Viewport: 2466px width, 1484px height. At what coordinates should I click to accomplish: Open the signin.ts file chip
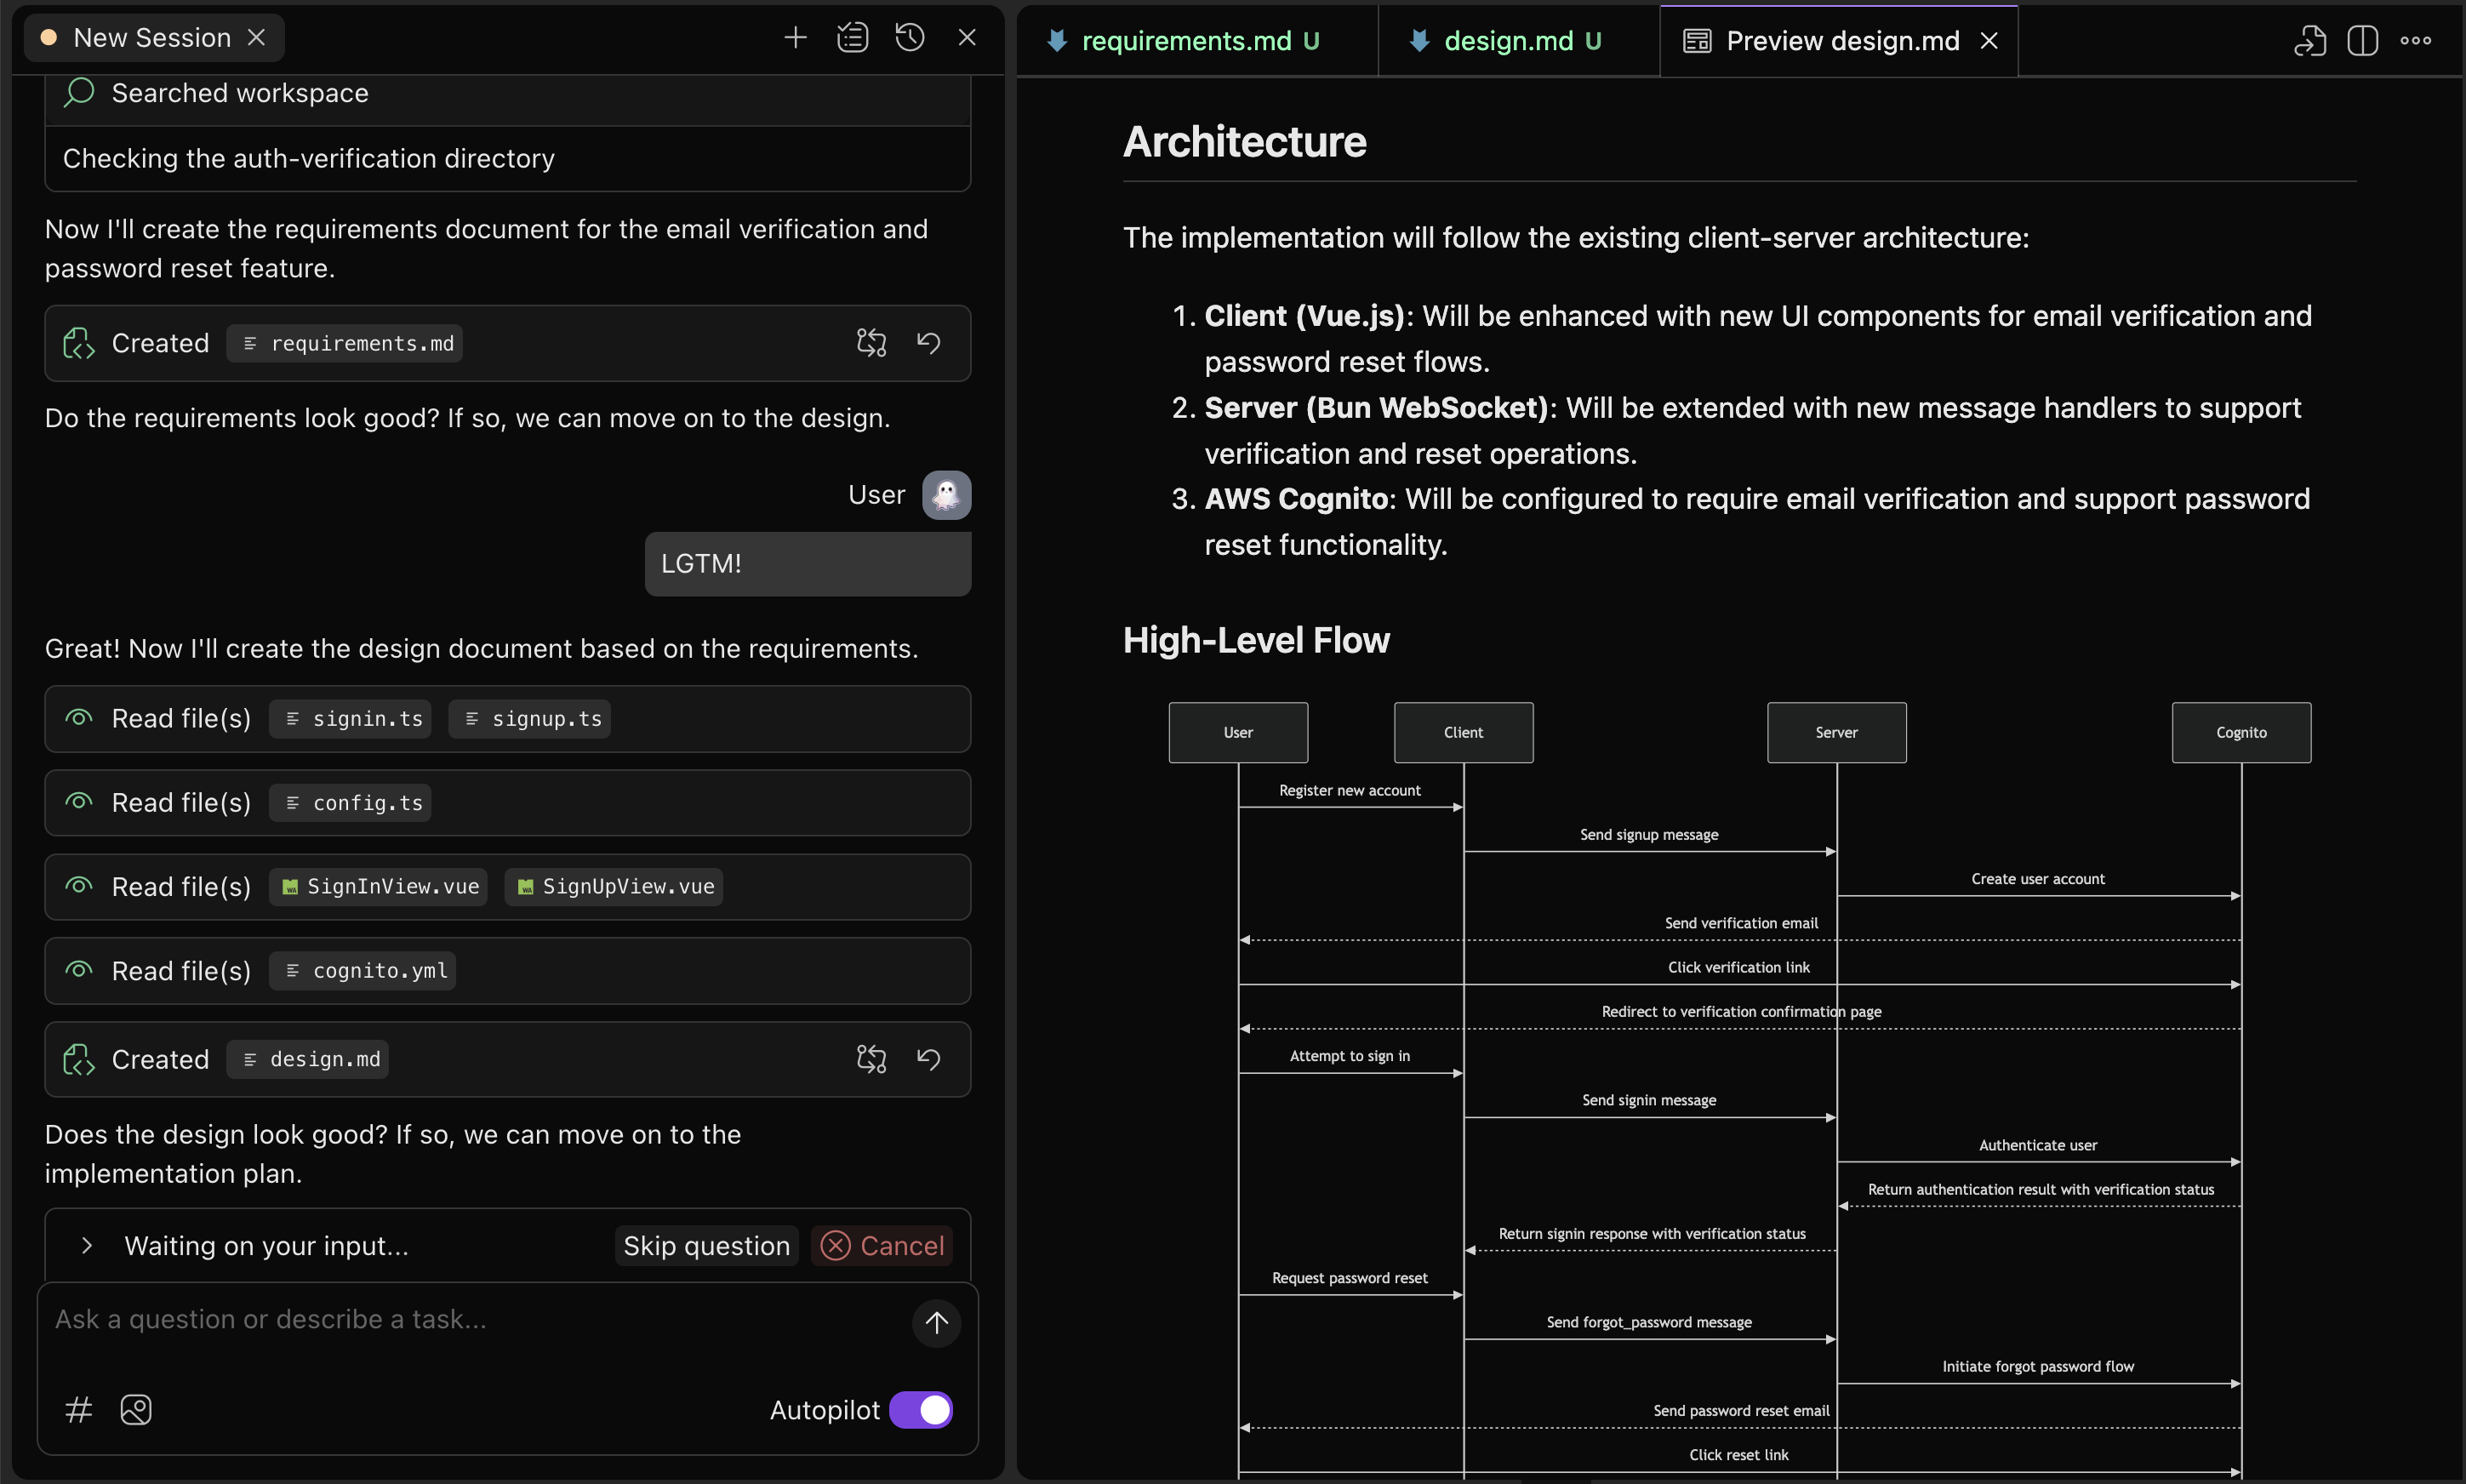[352, 719]
